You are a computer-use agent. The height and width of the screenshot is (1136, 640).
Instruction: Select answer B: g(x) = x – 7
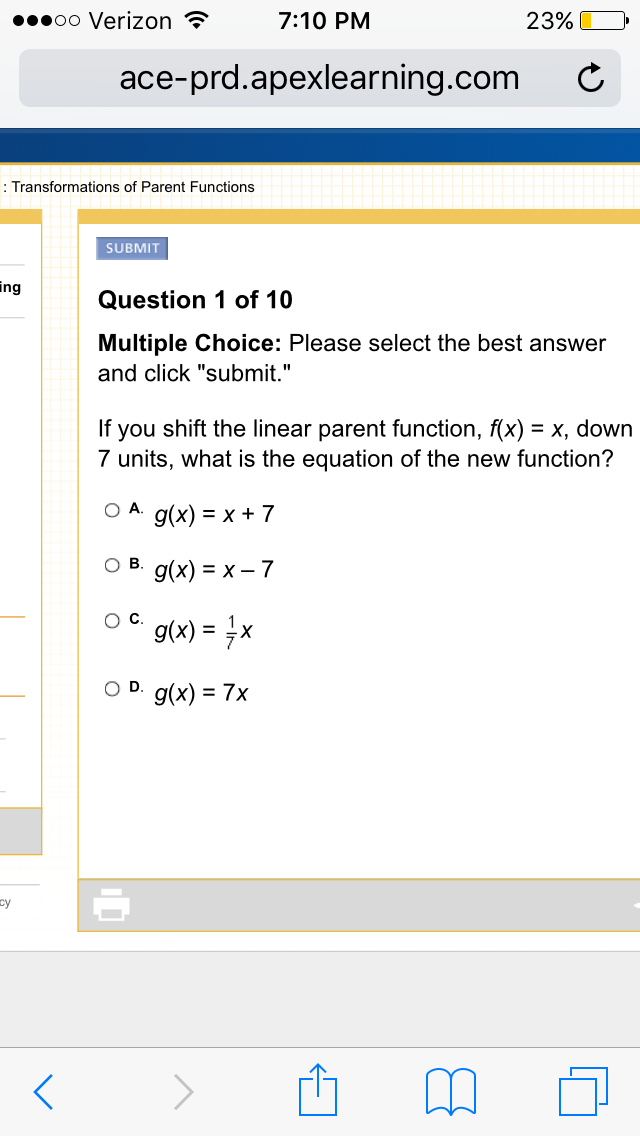tap(112, 565)
